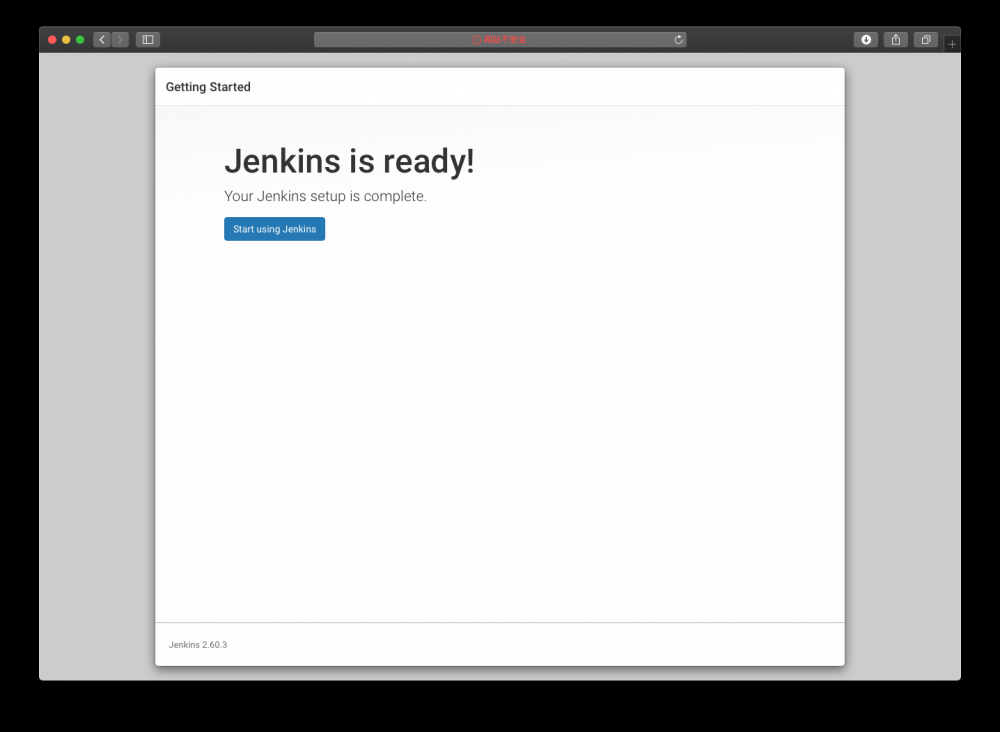Show all tabs overview icon
Image resolution: width=1000 pixels, height=732 pixels.
point(925,40)
